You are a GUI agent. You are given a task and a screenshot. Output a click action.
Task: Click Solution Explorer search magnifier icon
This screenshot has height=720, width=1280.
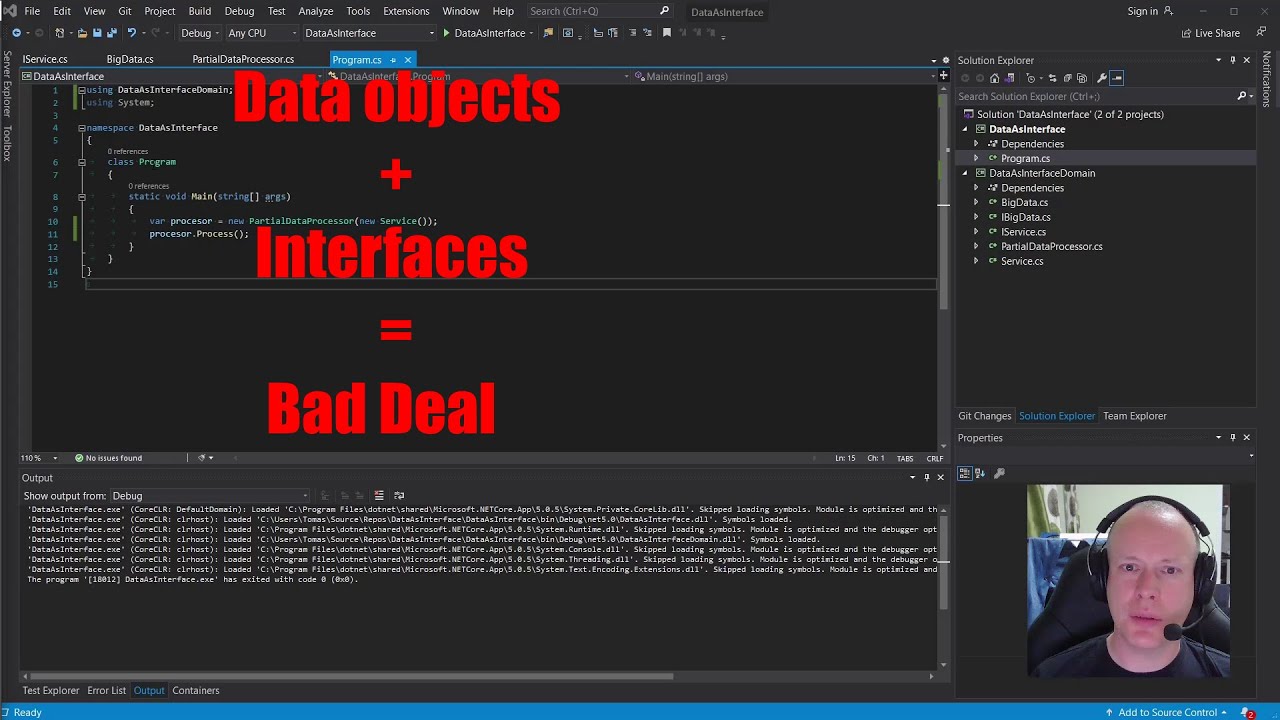(1242, 96)
